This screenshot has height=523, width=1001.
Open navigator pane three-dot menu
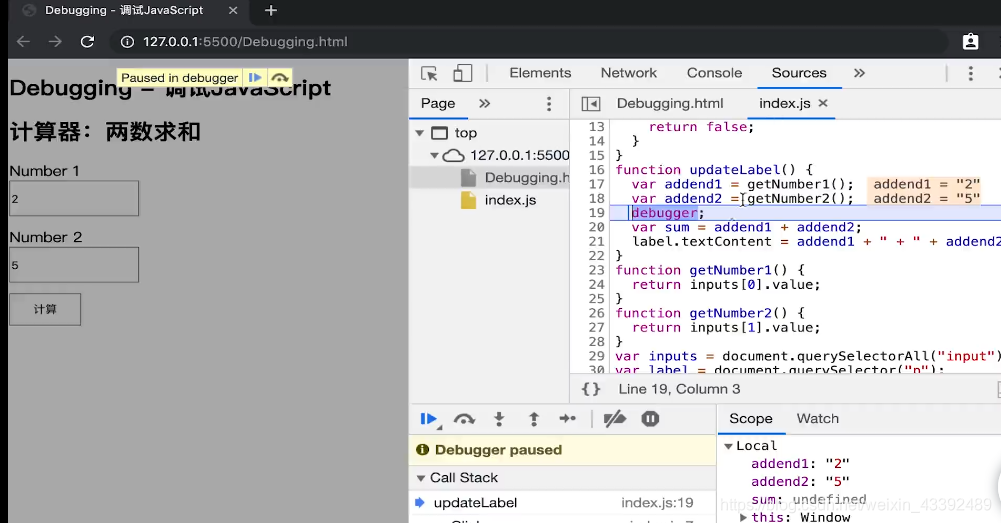click(x=549, y=104)
